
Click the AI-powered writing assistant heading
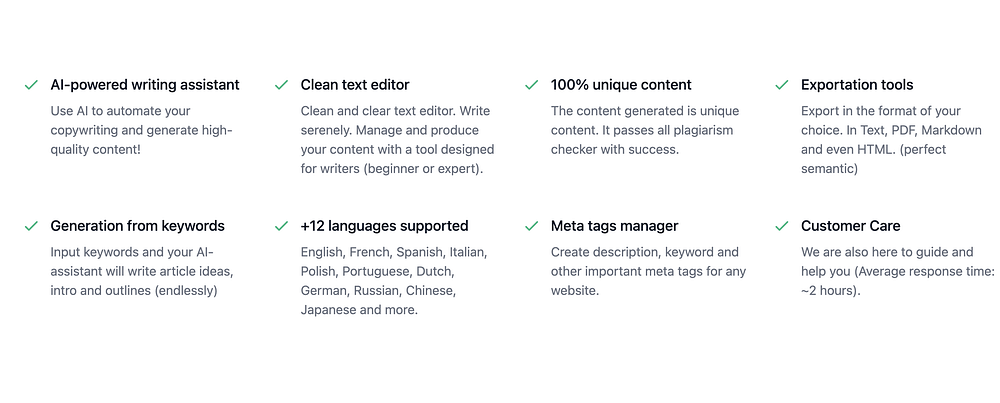coord(145,85)
